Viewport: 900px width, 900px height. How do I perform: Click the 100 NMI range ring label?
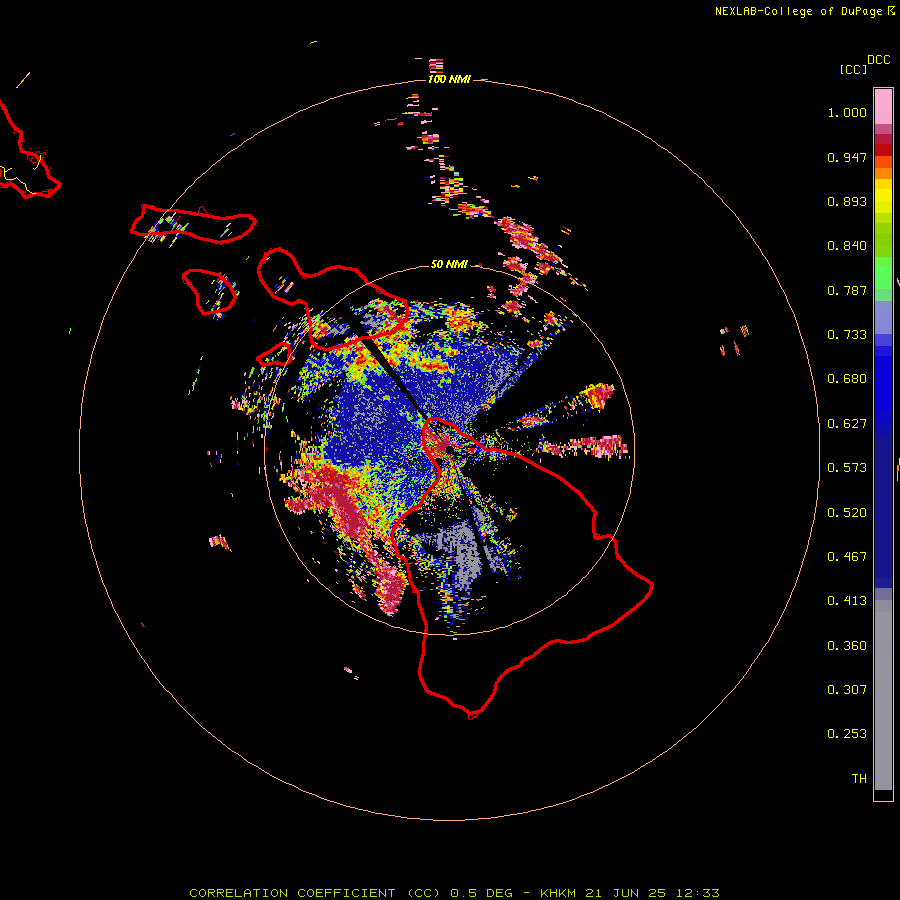coord(449,79)
